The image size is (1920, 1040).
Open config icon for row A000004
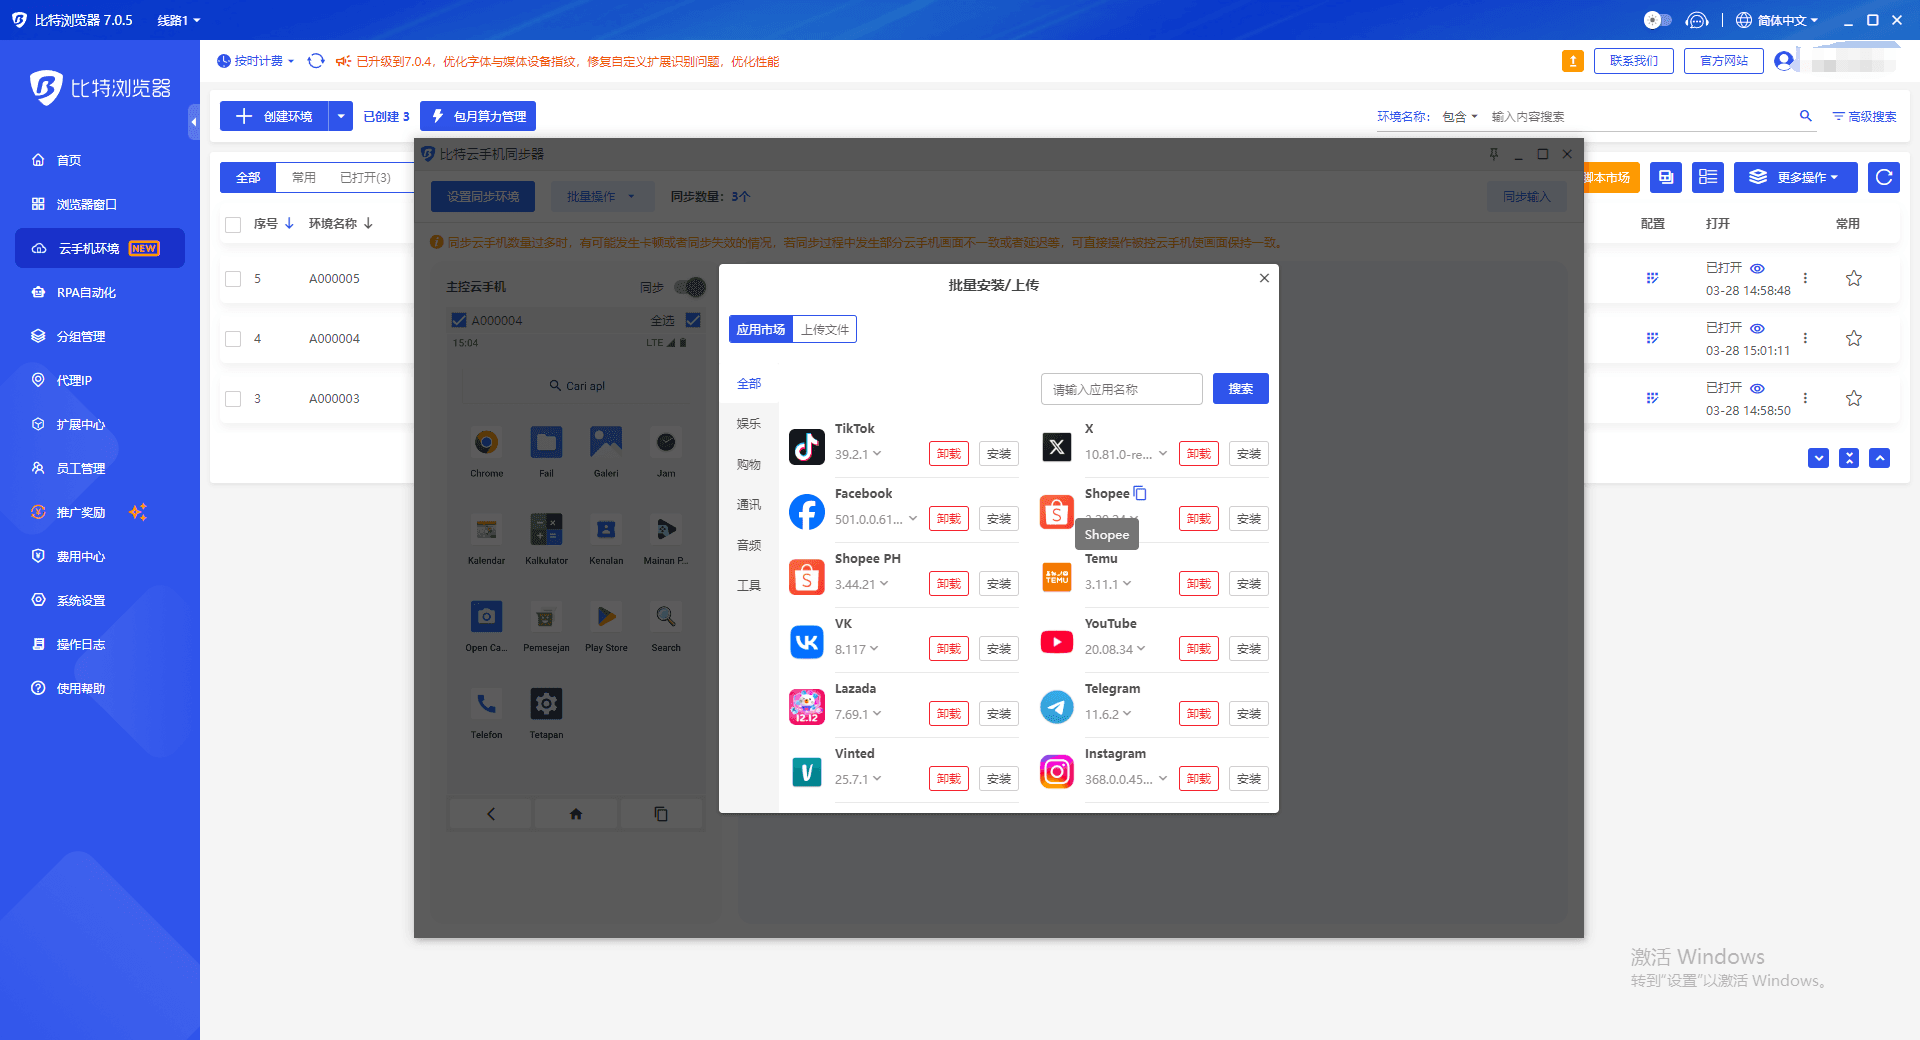pyautogui.click(x=1653, y=338)
